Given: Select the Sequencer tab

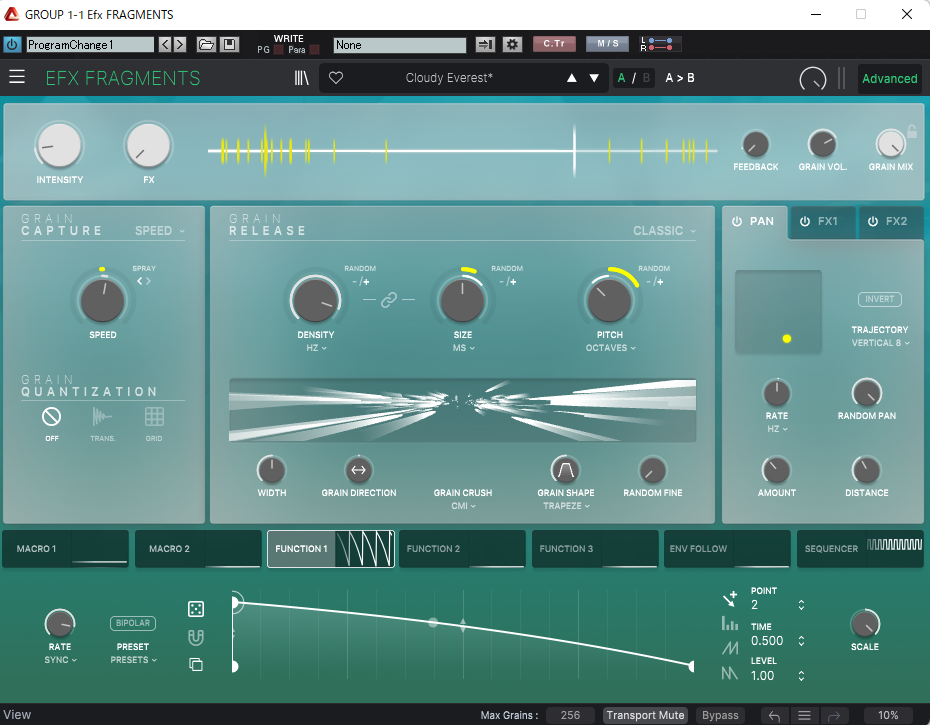Looking at the screenshot, I should [x=860, y=549].
